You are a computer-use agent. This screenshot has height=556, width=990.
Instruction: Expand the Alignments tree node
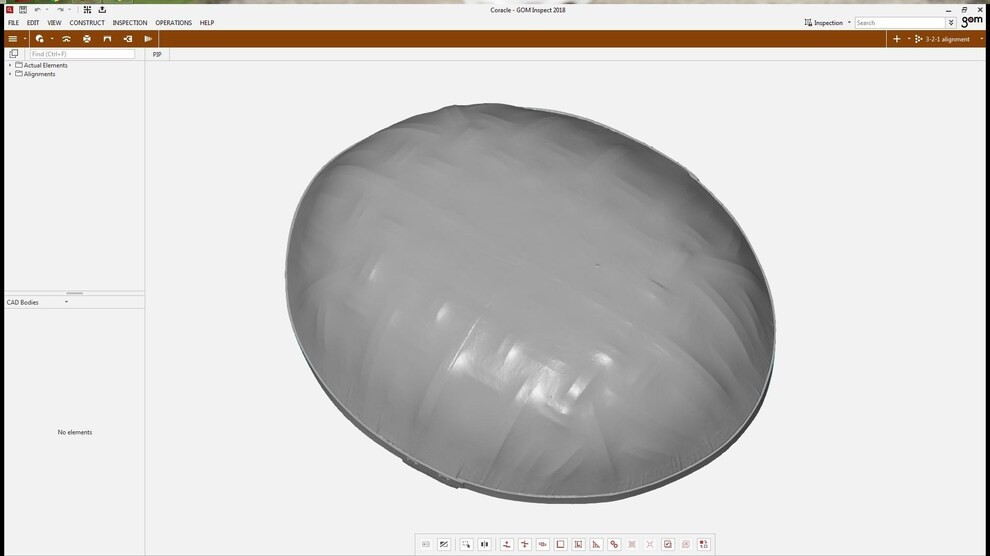click(10, 74)
